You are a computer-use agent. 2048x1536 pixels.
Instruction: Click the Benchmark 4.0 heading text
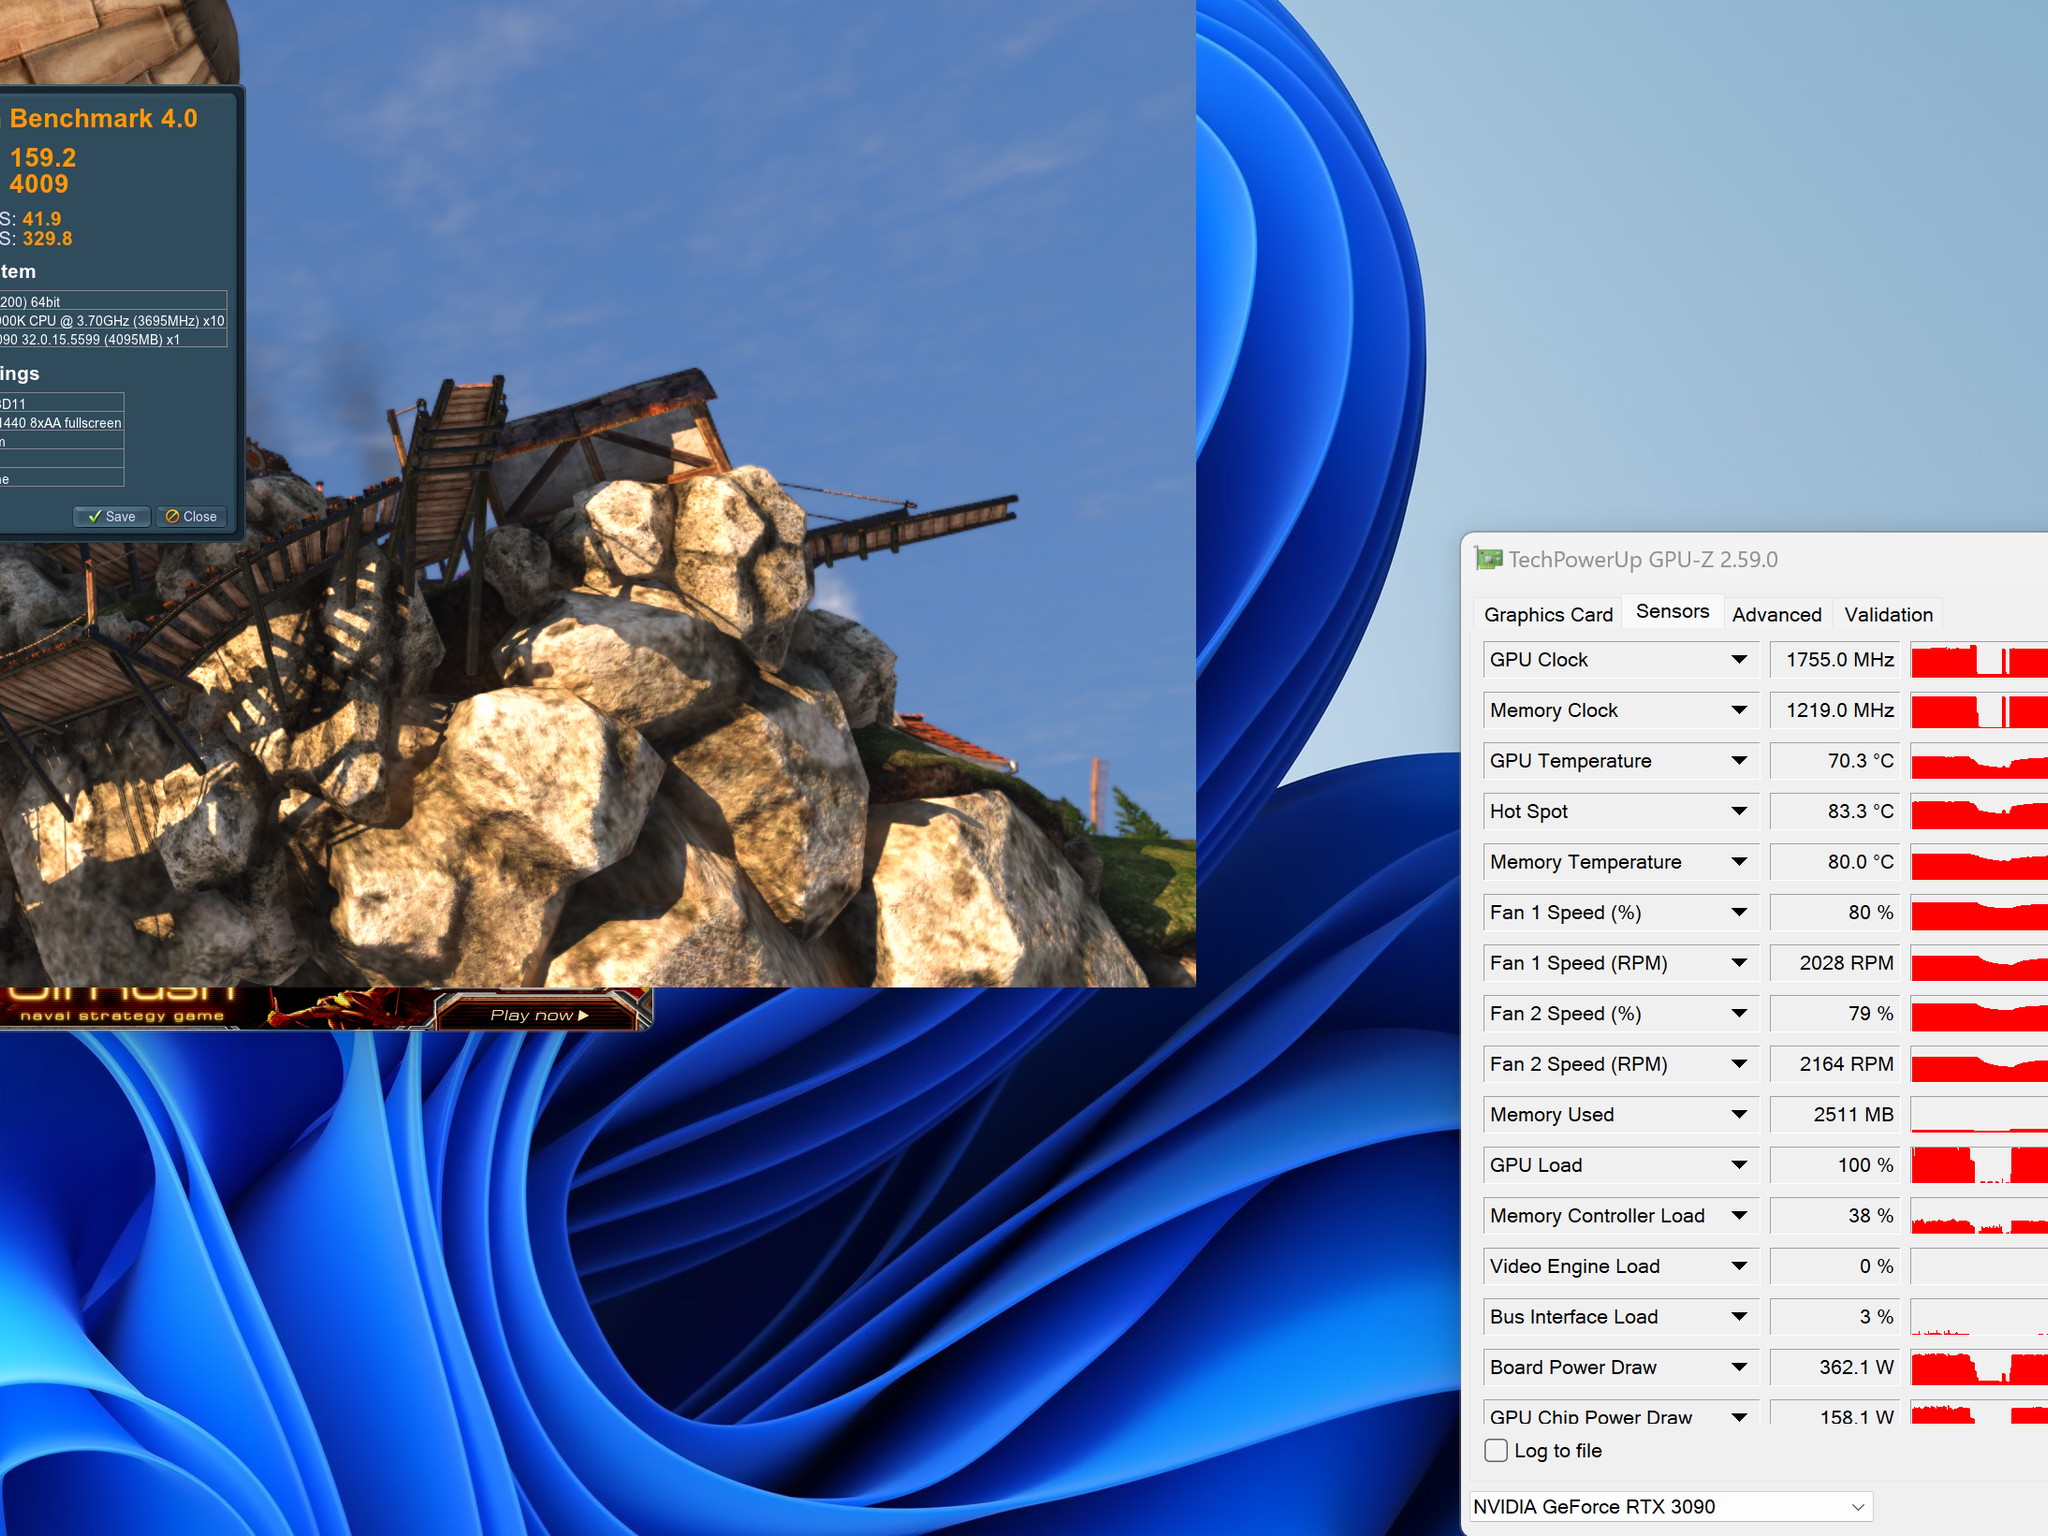coord(103,119)
